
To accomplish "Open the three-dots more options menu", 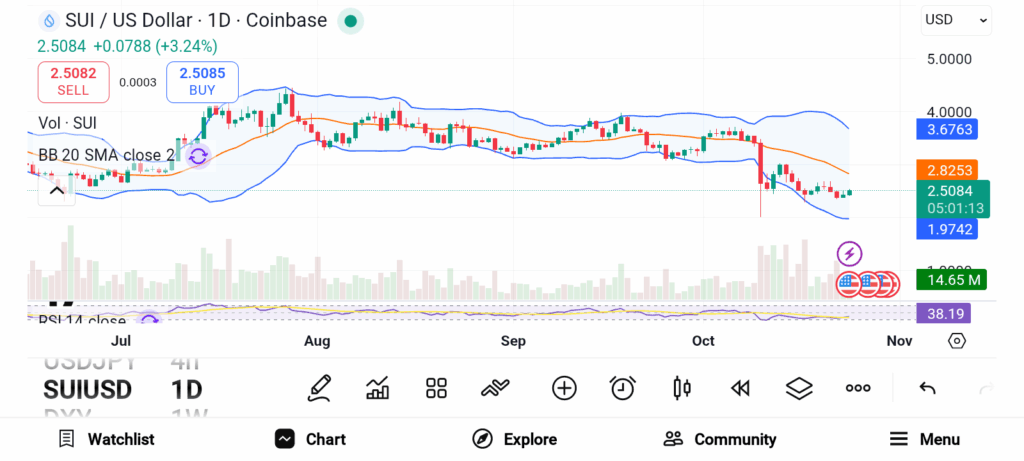I will 858,388.
